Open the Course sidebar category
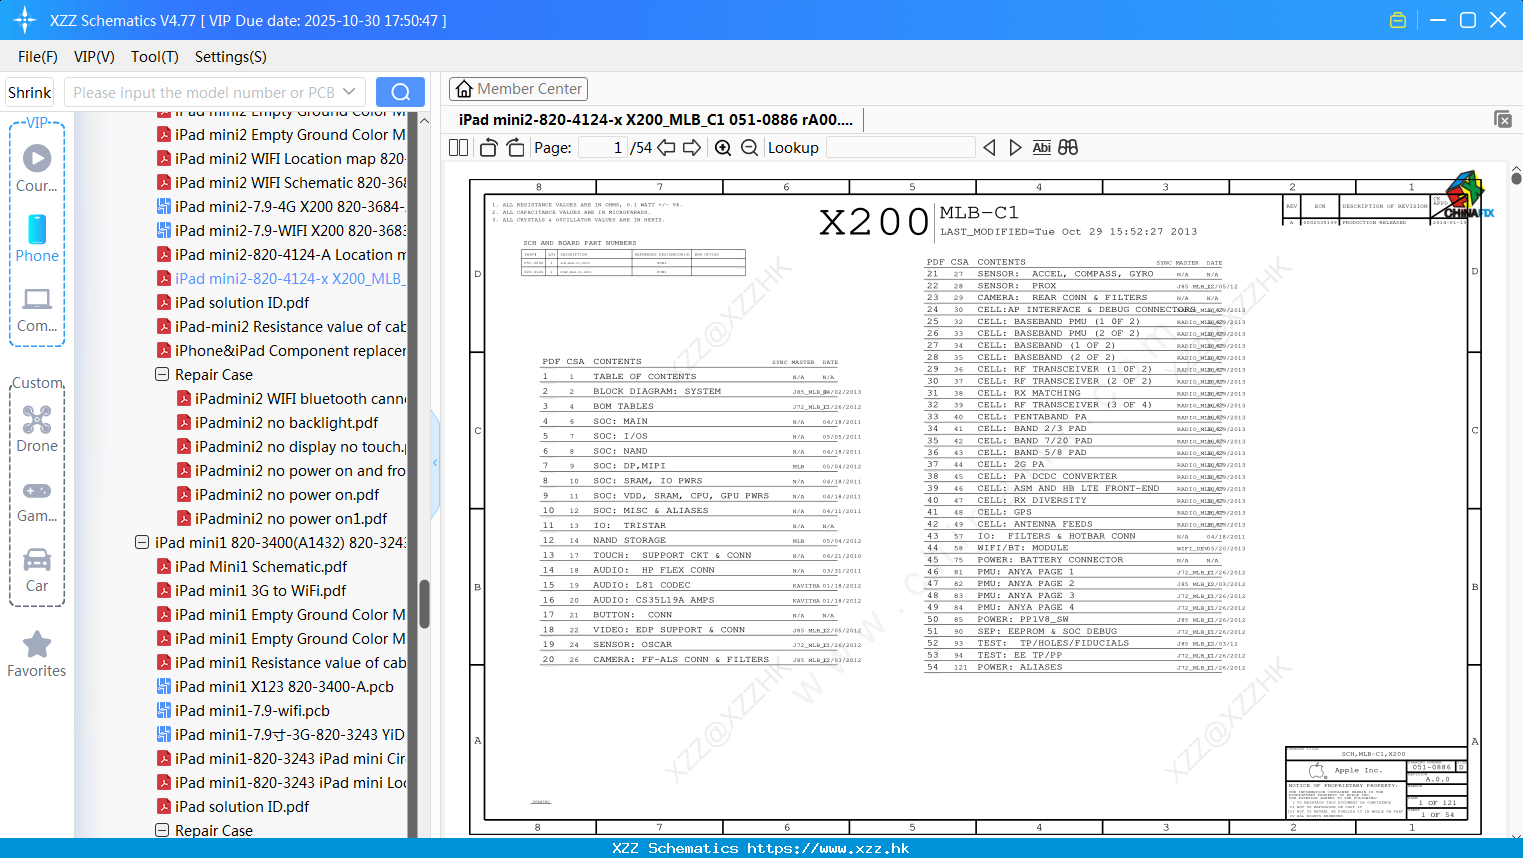The width and height of the screenshot is (1523, 858). [37, 169]
